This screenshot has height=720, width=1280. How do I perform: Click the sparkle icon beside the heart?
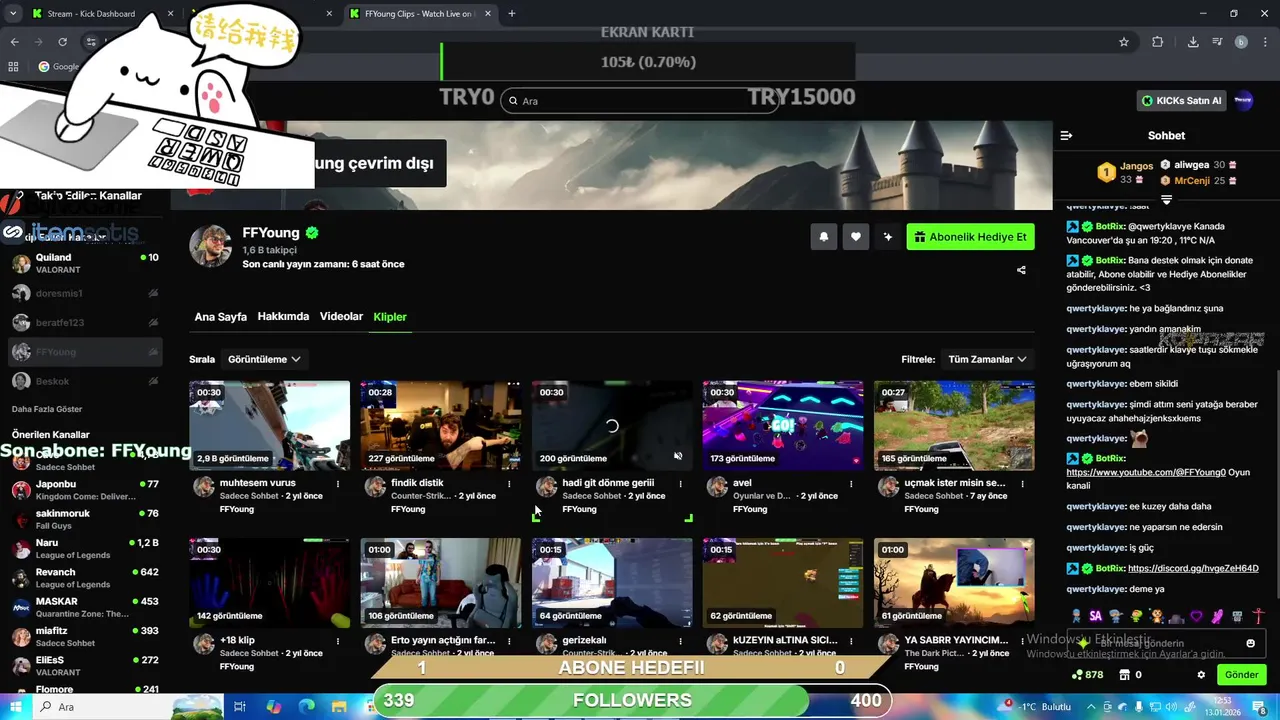click(x=887, y=237)
